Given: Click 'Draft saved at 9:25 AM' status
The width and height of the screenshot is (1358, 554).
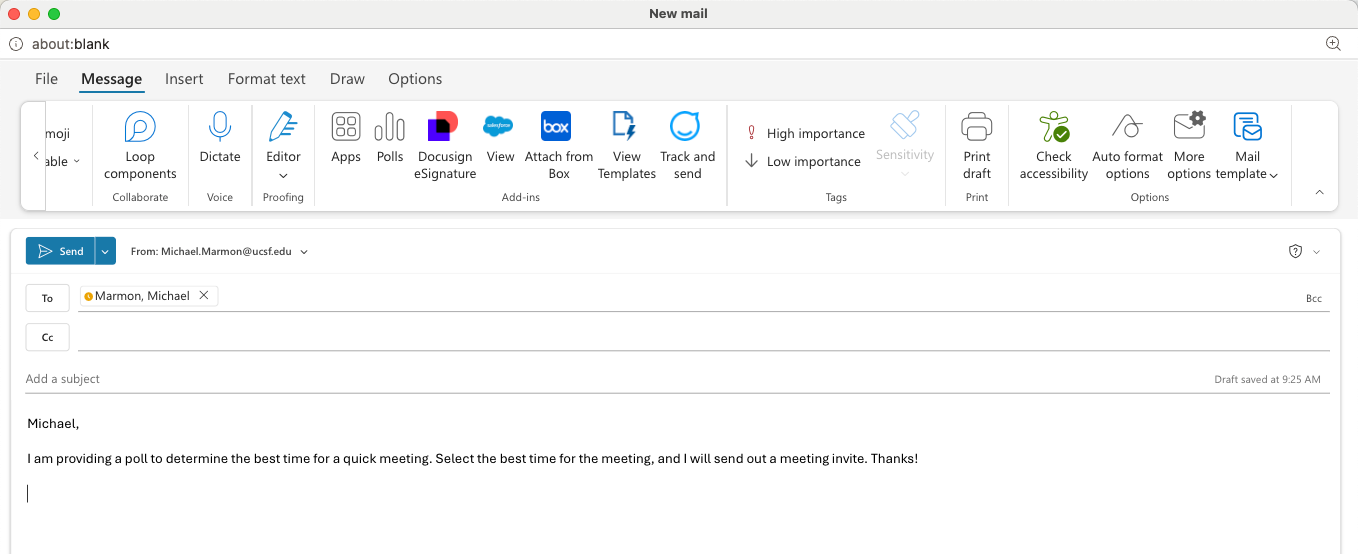Looking at the screenshot, I should coord(1267,380).
